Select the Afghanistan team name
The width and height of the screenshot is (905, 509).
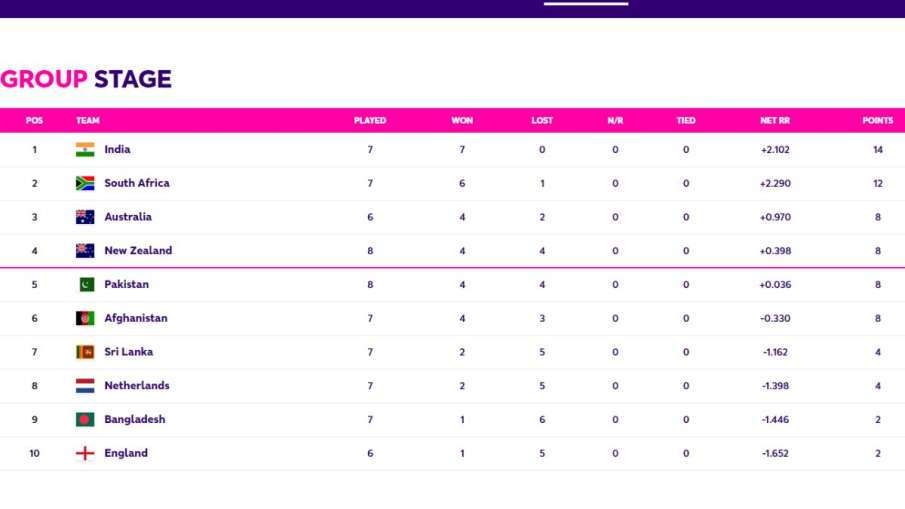[136, 319]
